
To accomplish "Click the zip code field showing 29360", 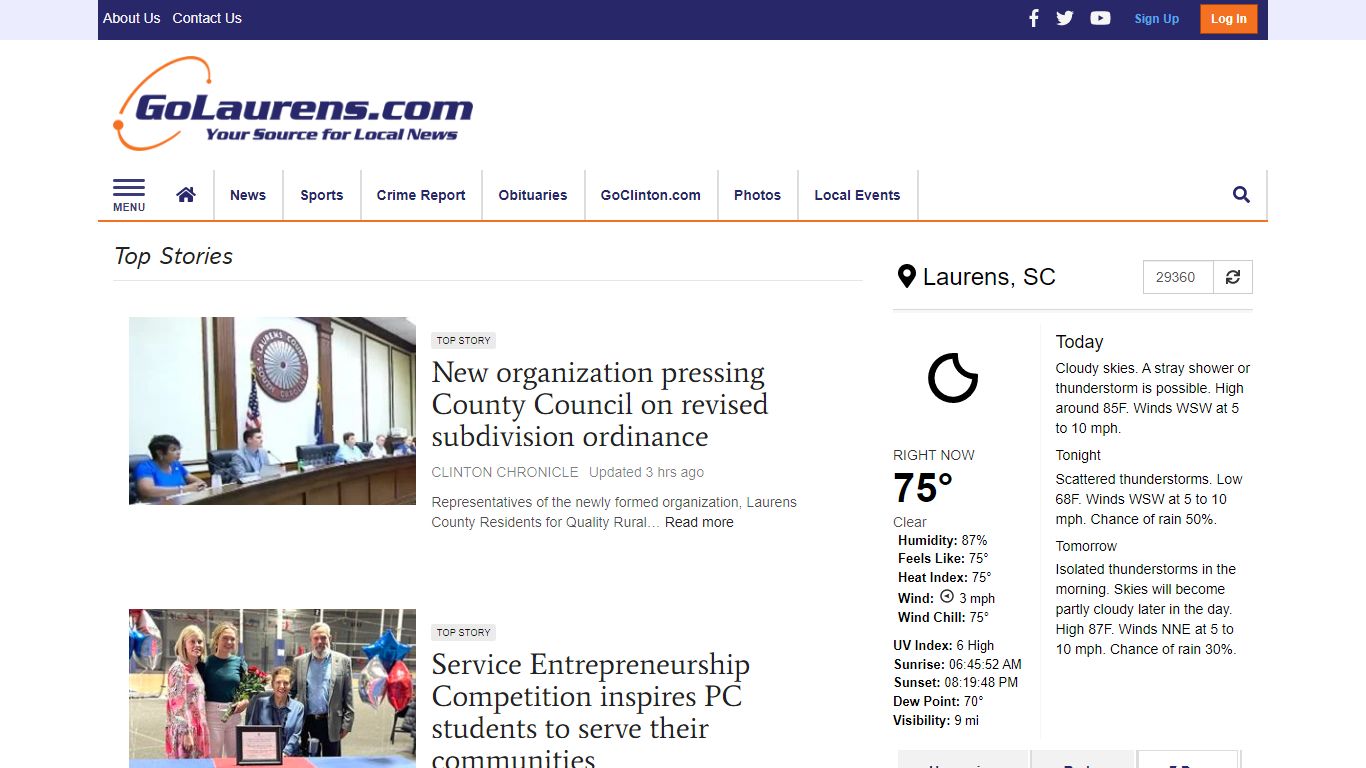I will pos(1178,277).
